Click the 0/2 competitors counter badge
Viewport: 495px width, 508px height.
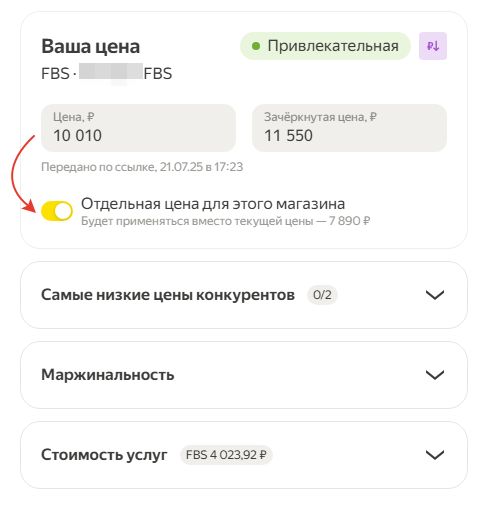[x=322, y=295]
